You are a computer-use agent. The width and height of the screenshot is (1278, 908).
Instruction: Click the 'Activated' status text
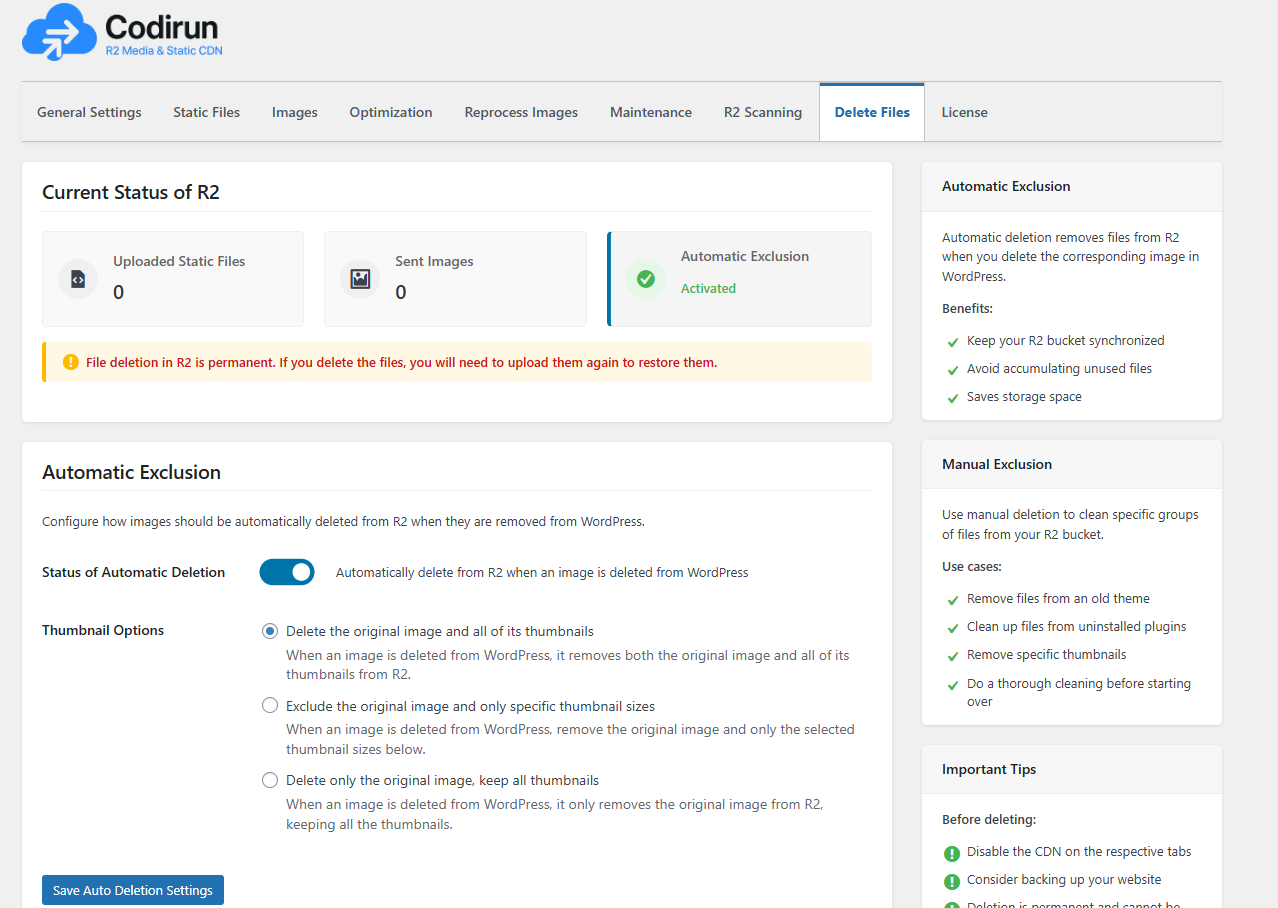[708, 288]
